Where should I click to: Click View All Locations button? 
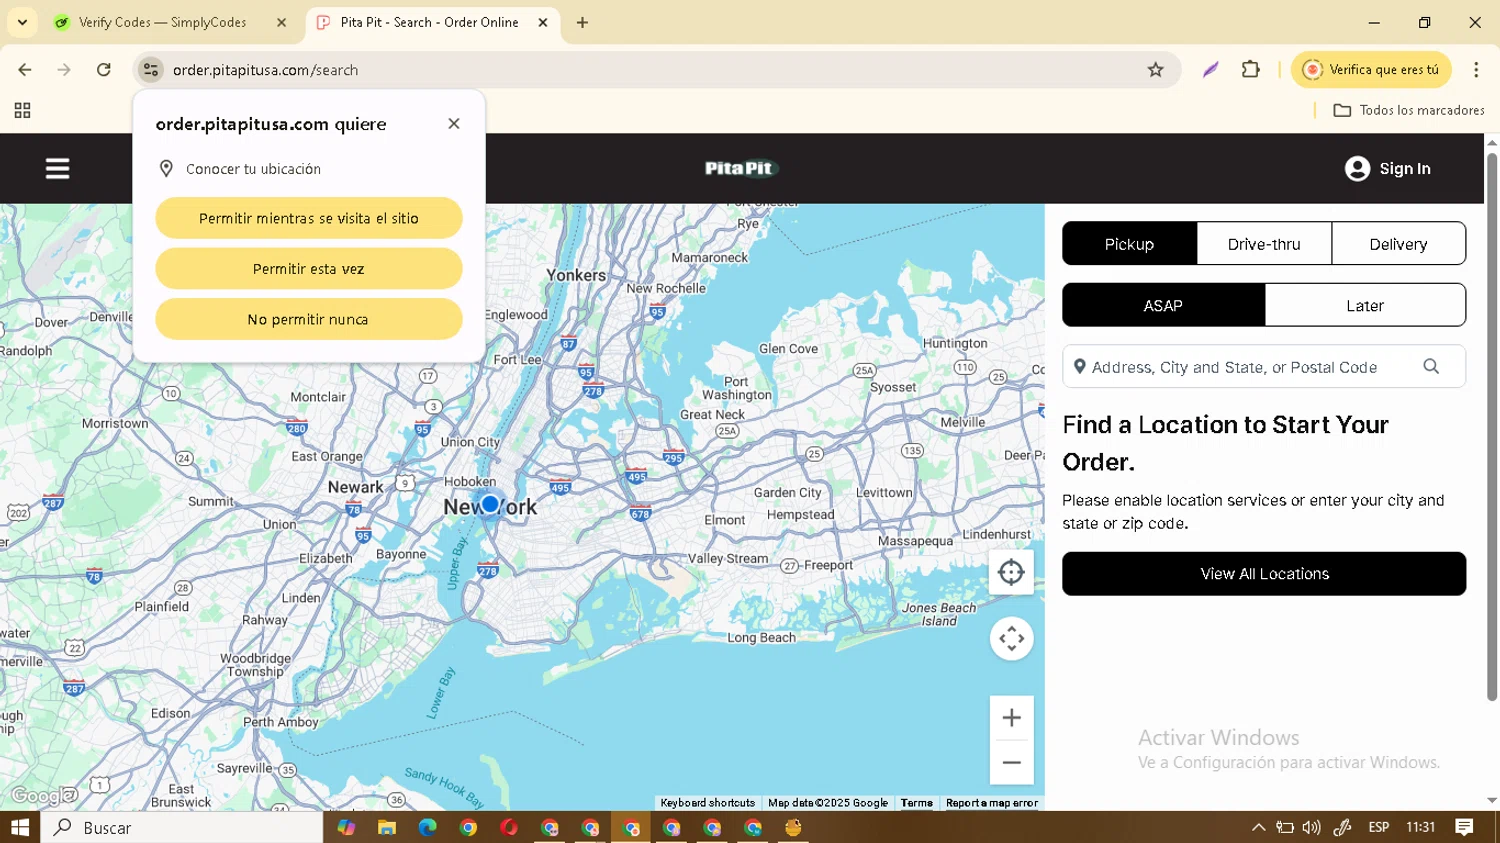1264,574
